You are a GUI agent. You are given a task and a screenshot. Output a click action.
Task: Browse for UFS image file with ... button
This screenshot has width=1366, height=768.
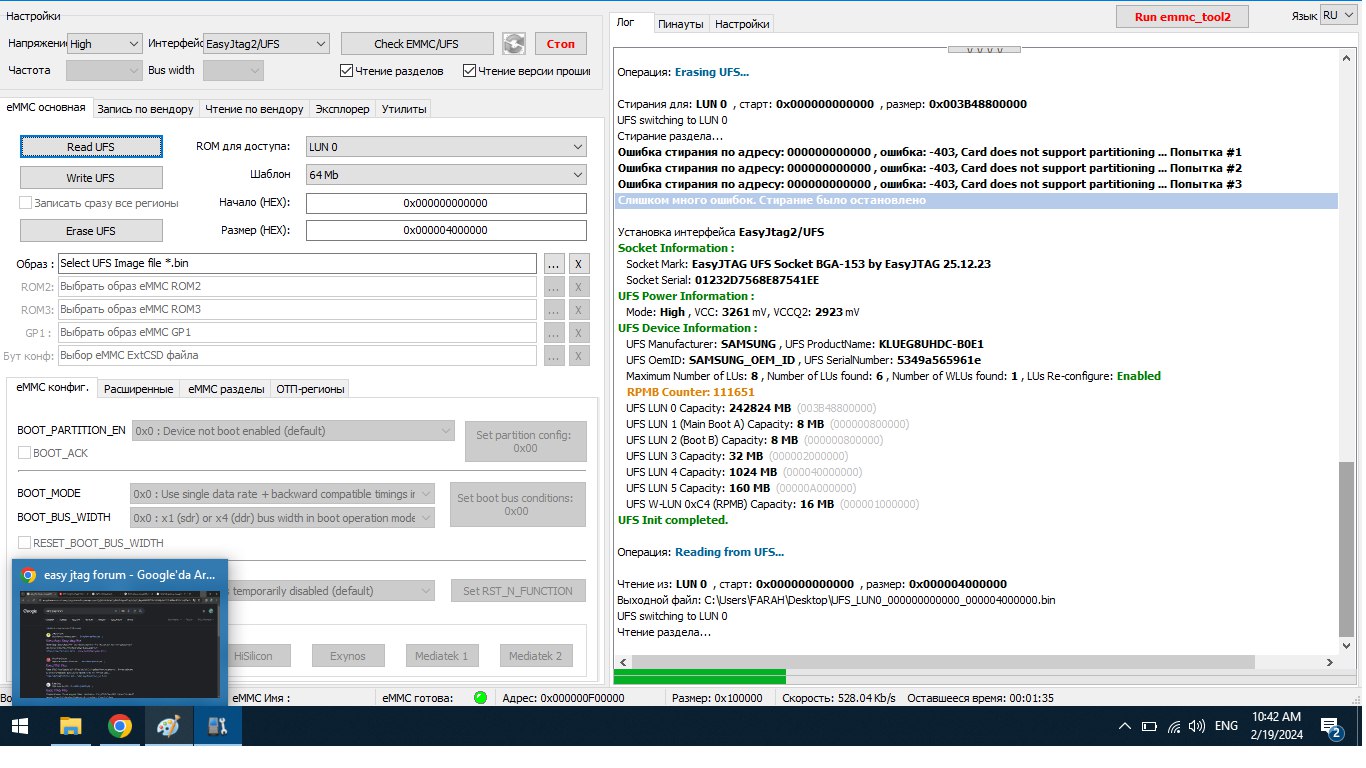(x=553, y=264)
